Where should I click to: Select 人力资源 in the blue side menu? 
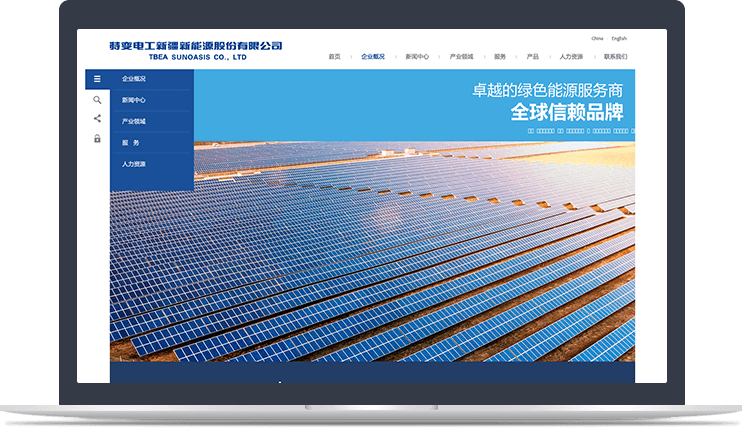point(134,163)
